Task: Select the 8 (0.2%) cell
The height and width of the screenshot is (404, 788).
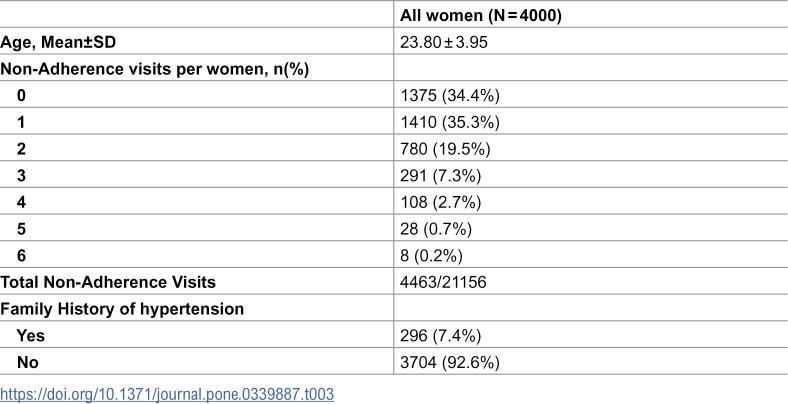Action: pos(431,255)
